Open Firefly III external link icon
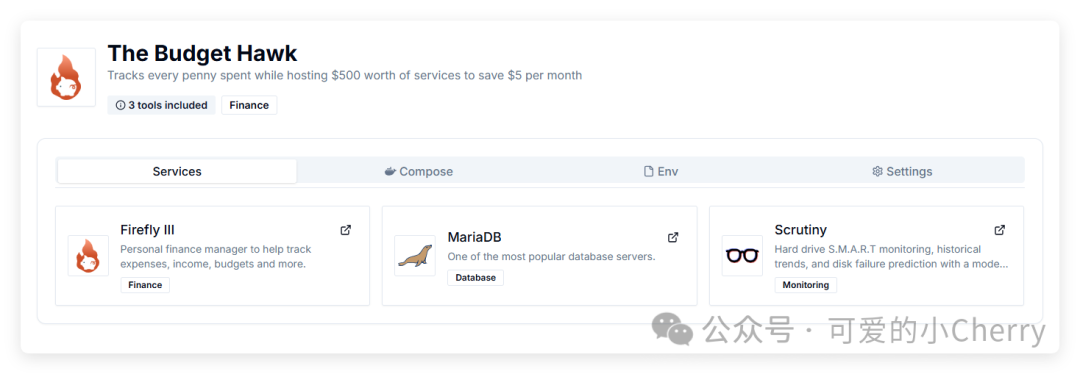Viewport: 1080px width, 374px height. pyautogui.click(x=346, y=230)
